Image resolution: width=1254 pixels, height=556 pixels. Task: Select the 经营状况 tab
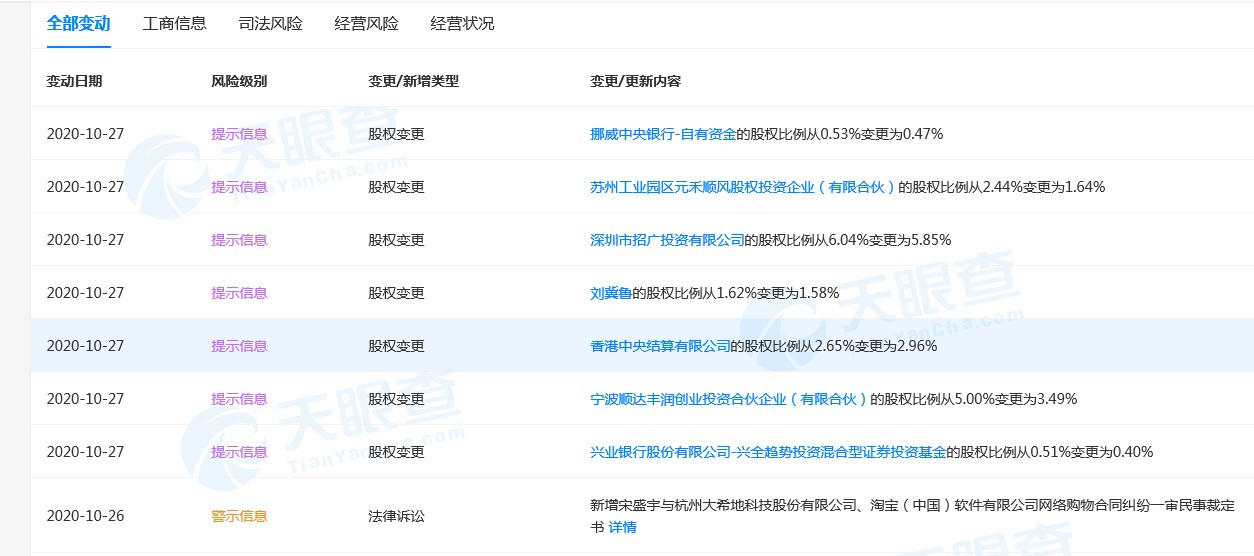pyautogui.click(x=462, y=23)
